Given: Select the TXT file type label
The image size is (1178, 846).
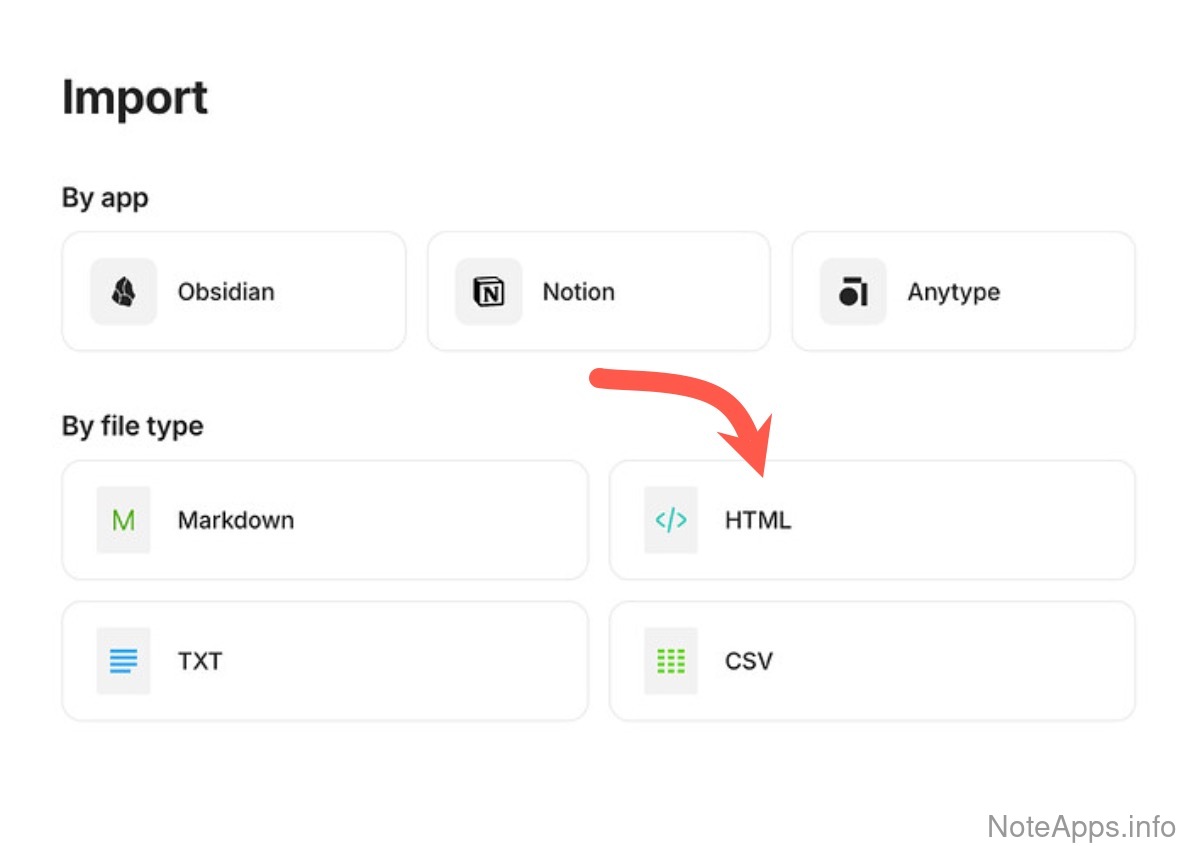Looking at the screenshot, I should pyautogui.click(x=200, y=661).
